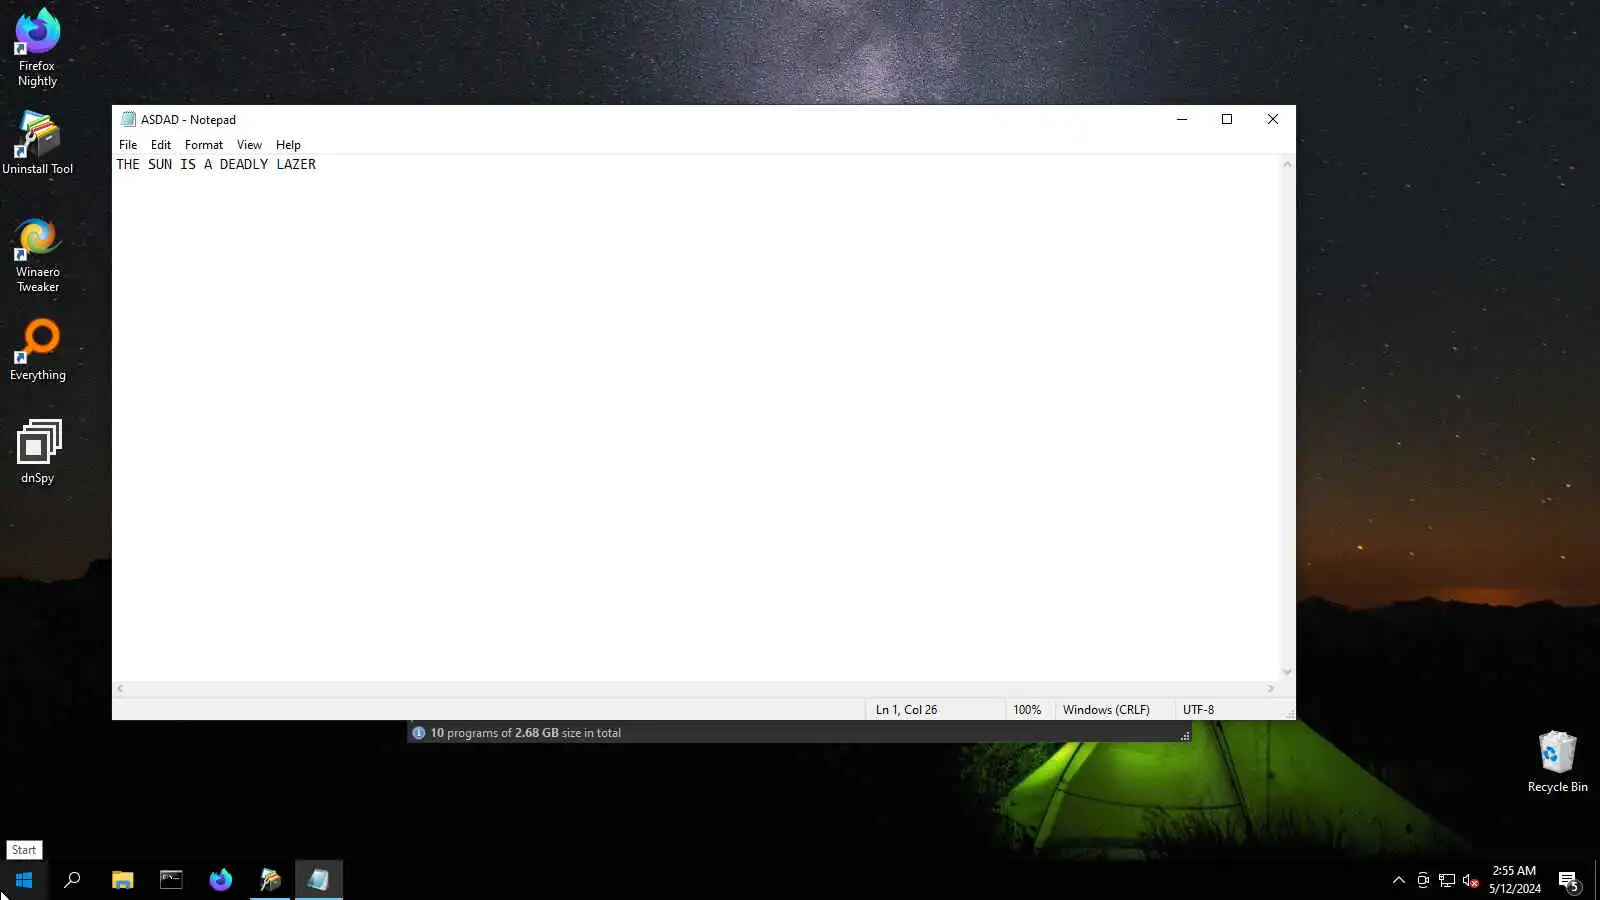Open File Explorer from the taskbar
Image resolution: width=1600 pixels, height=900 pixels.
click(x=122, y=880)
